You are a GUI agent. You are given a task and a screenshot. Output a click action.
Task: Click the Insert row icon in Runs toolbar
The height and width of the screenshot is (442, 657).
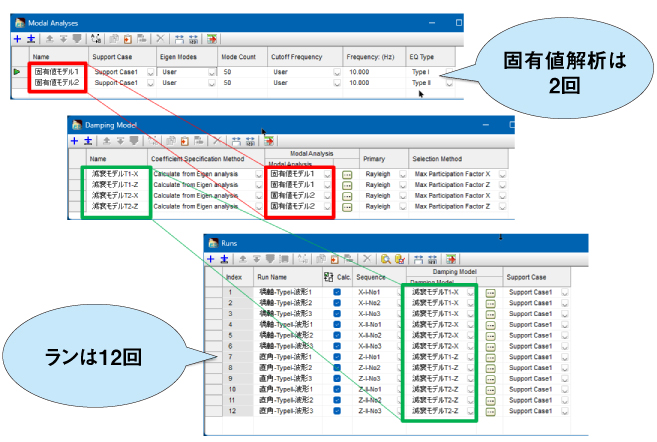point(224,259)
